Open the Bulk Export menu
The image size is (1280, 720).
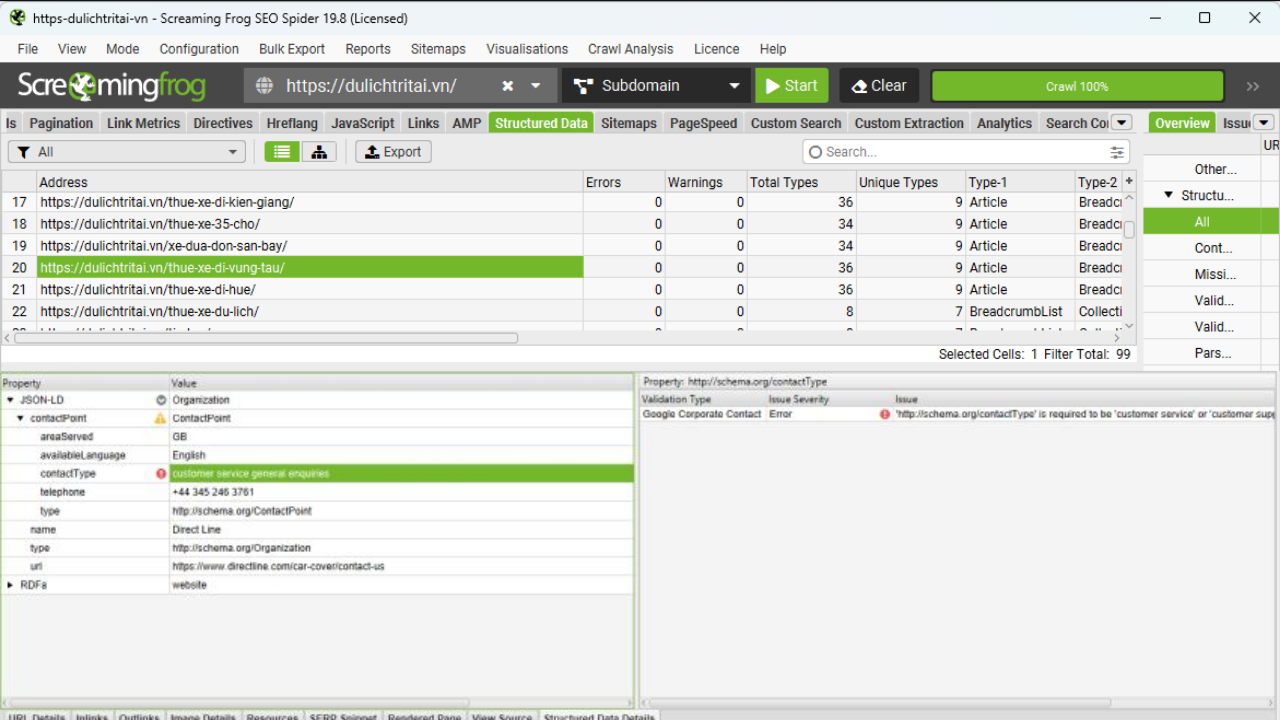click(291, 49)
